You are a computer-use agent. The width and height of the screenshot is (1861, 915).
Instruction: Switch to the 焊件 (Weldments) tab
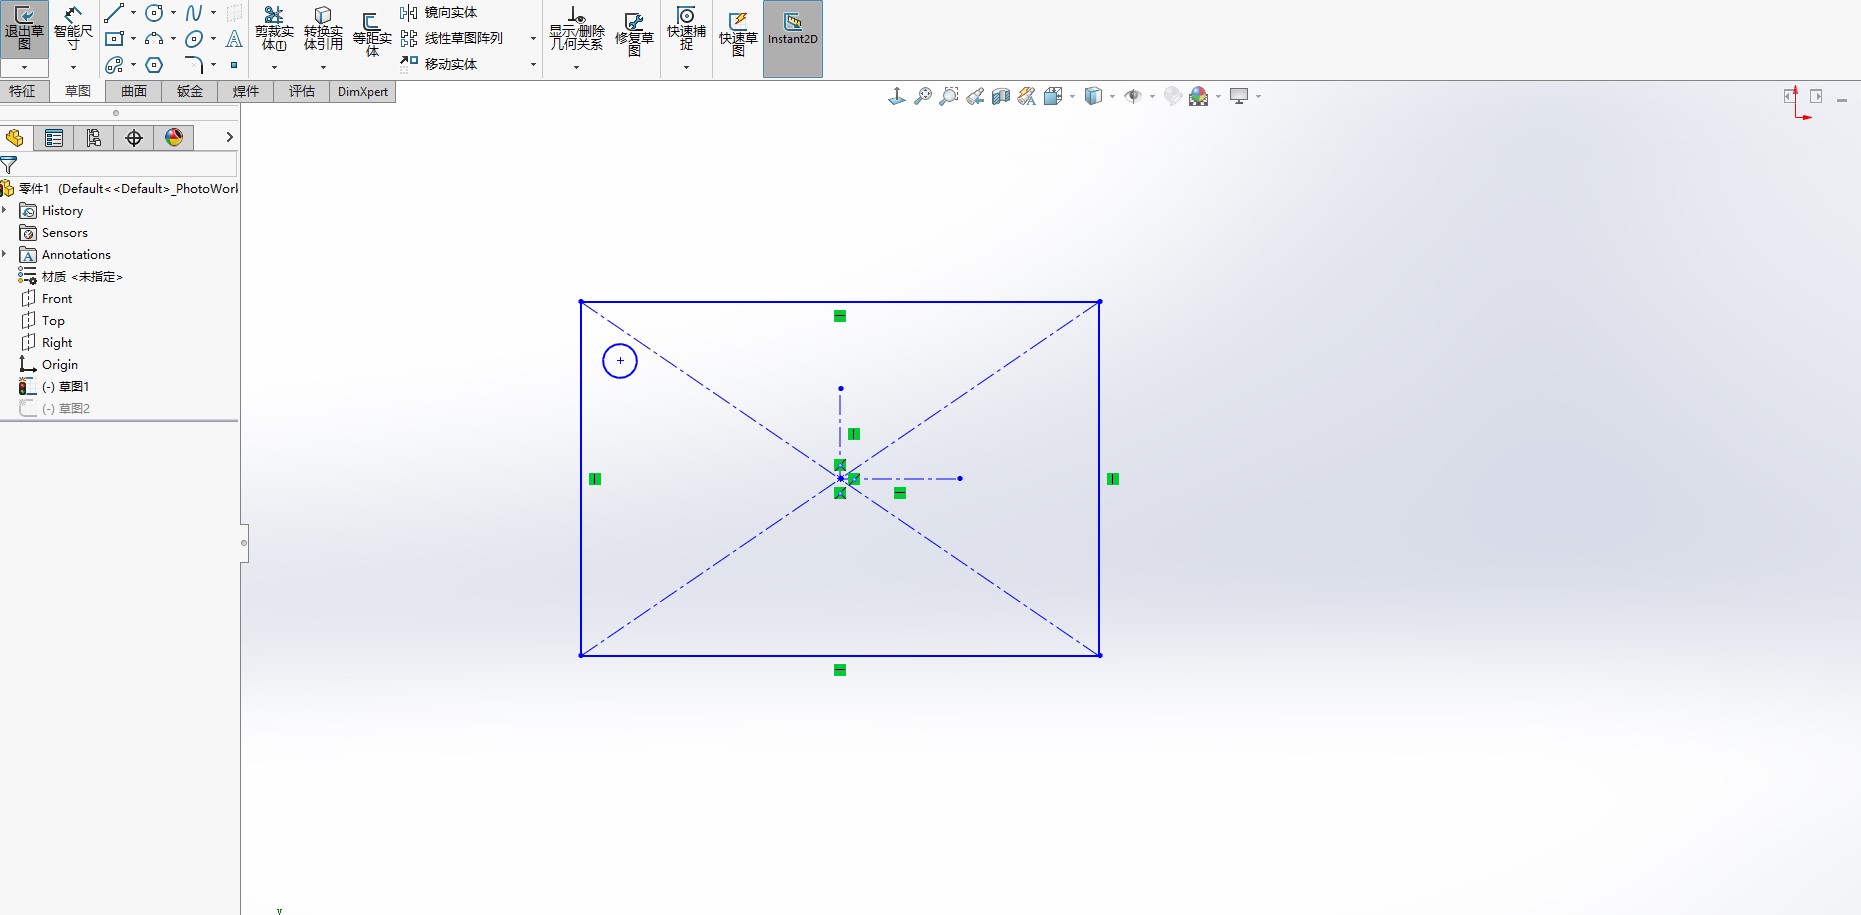pyautogui.click(x=246, y=92)
